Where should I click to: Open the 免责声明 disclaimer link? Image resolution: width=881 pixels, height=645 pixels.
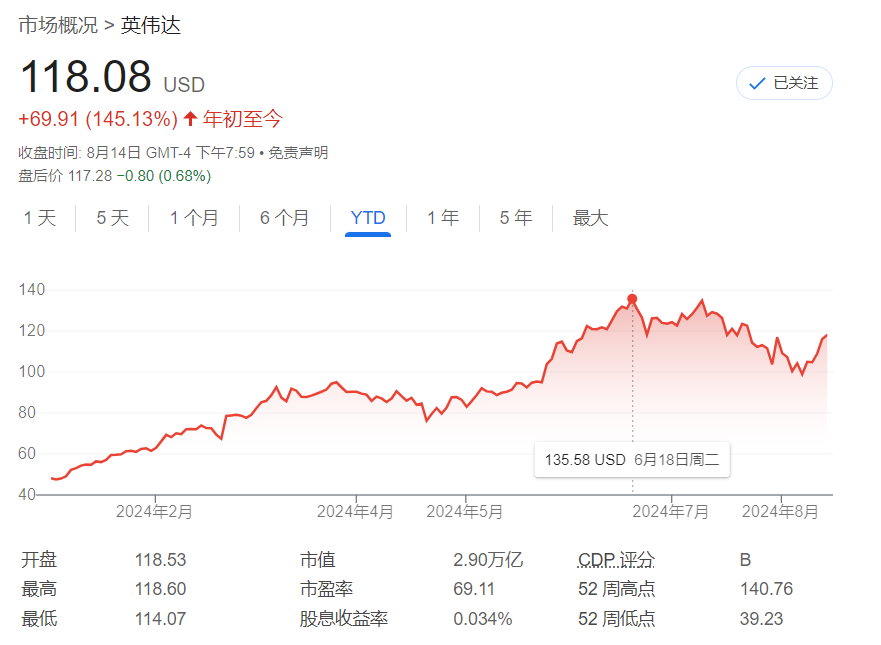[298, 153]
